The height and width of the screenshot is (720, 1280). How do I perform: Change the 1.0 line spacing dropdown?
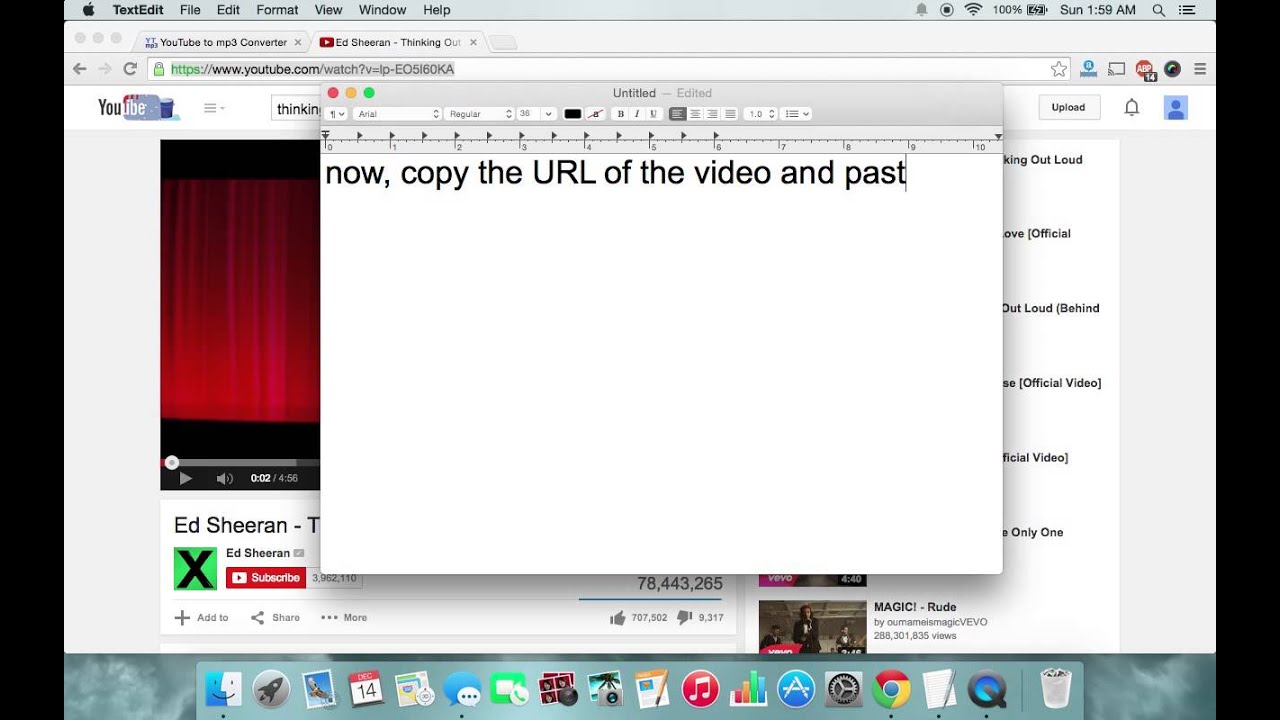(761, 114)
